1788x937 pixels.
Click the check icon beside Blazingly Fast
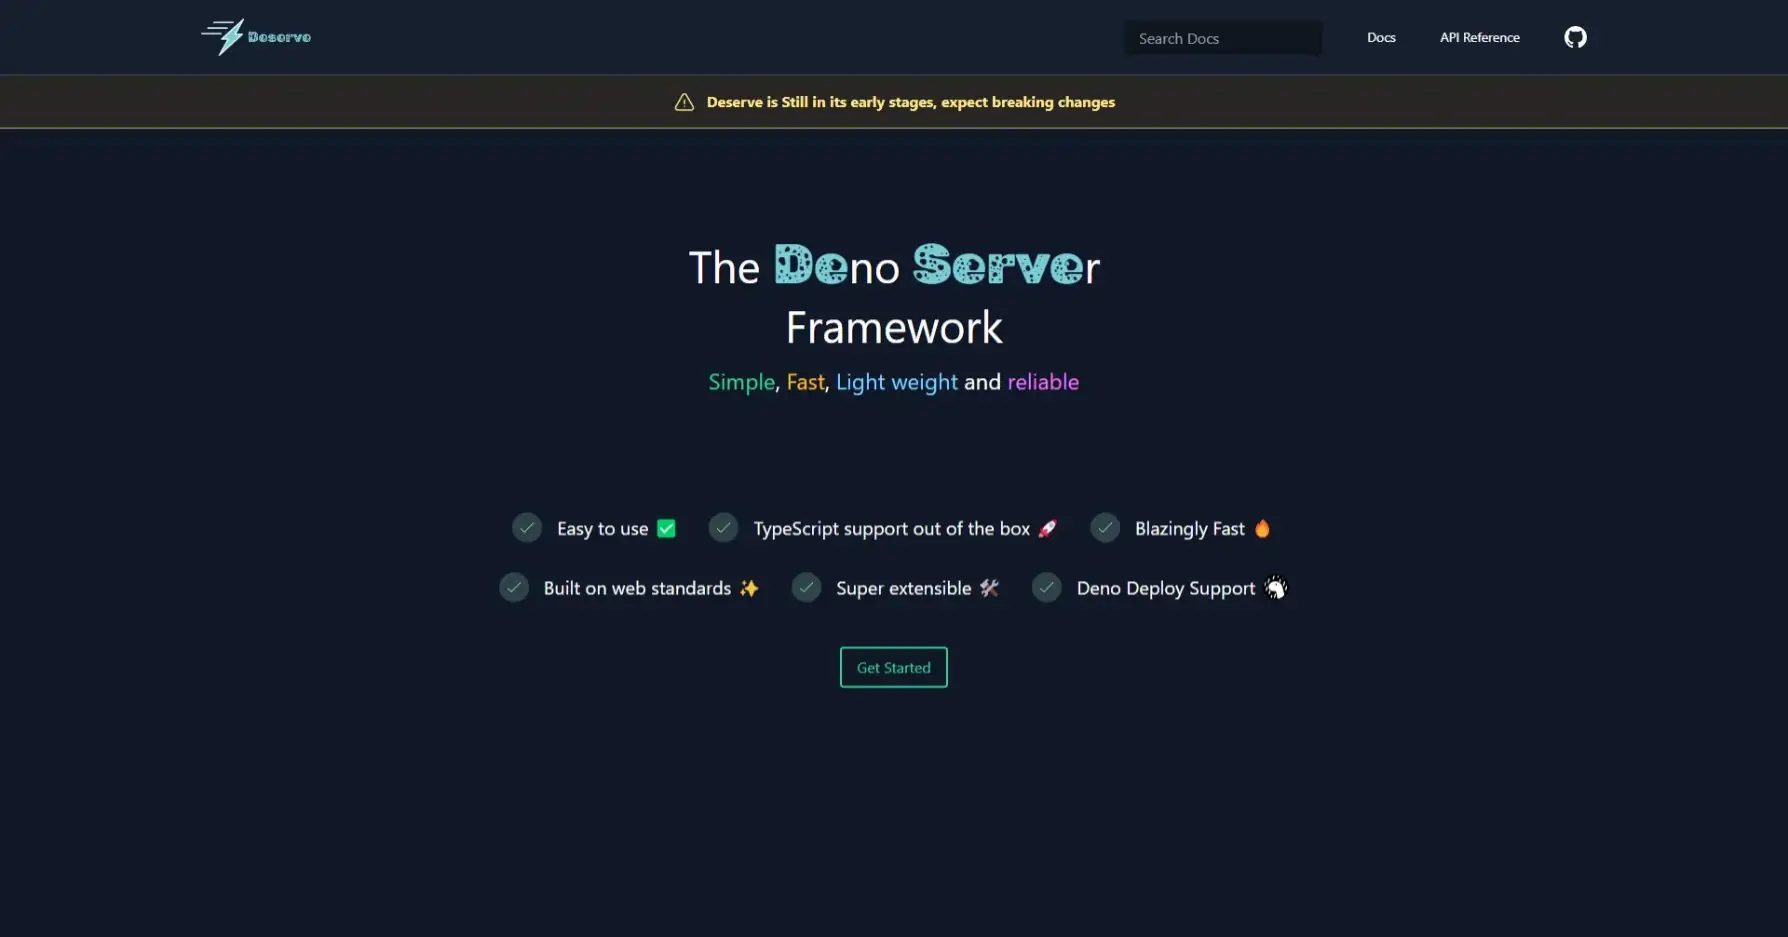(1105, 527)
